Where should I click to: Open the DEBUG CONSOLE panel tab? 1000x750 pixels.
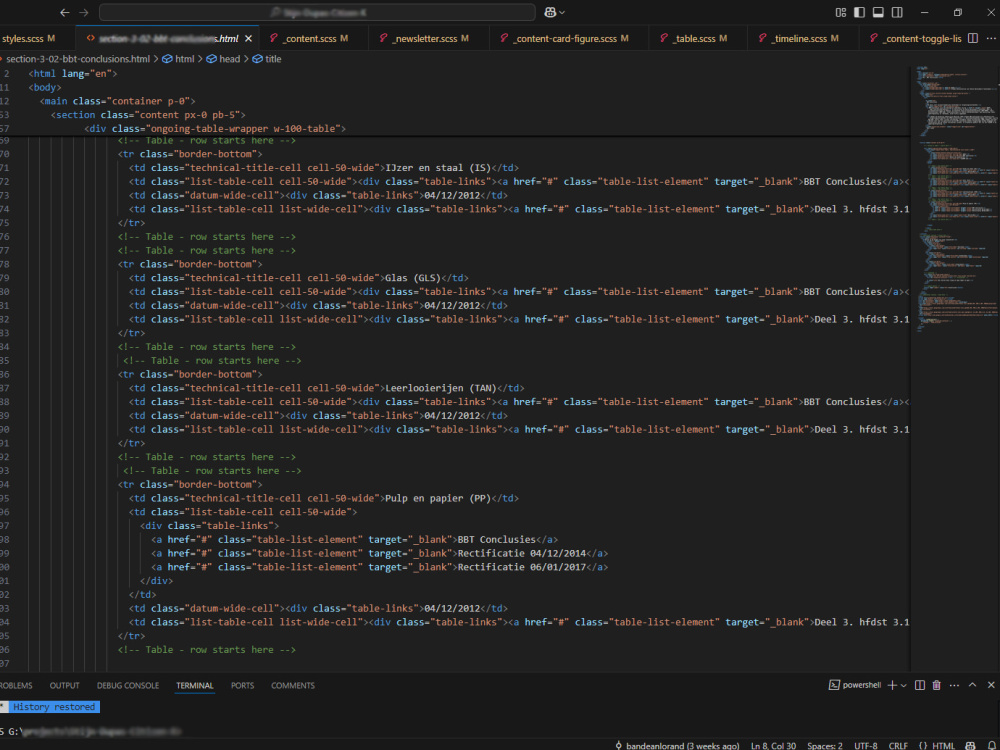click(128, 686)
